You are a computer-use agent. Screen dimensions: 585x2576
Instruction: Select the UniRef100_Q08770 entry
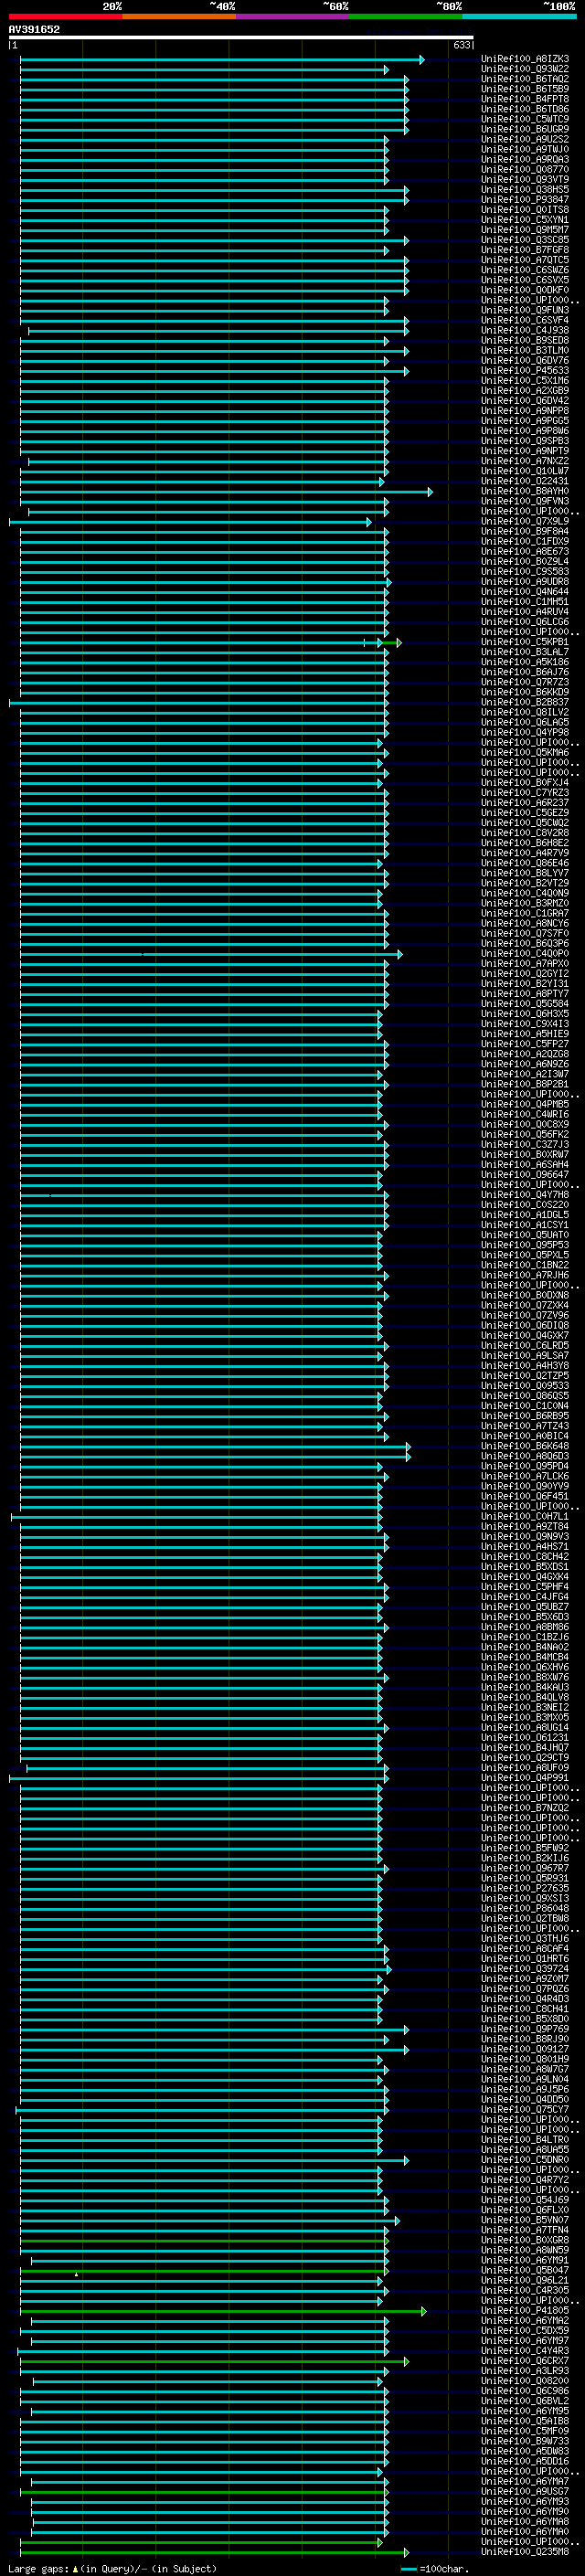tap(525, 170)
